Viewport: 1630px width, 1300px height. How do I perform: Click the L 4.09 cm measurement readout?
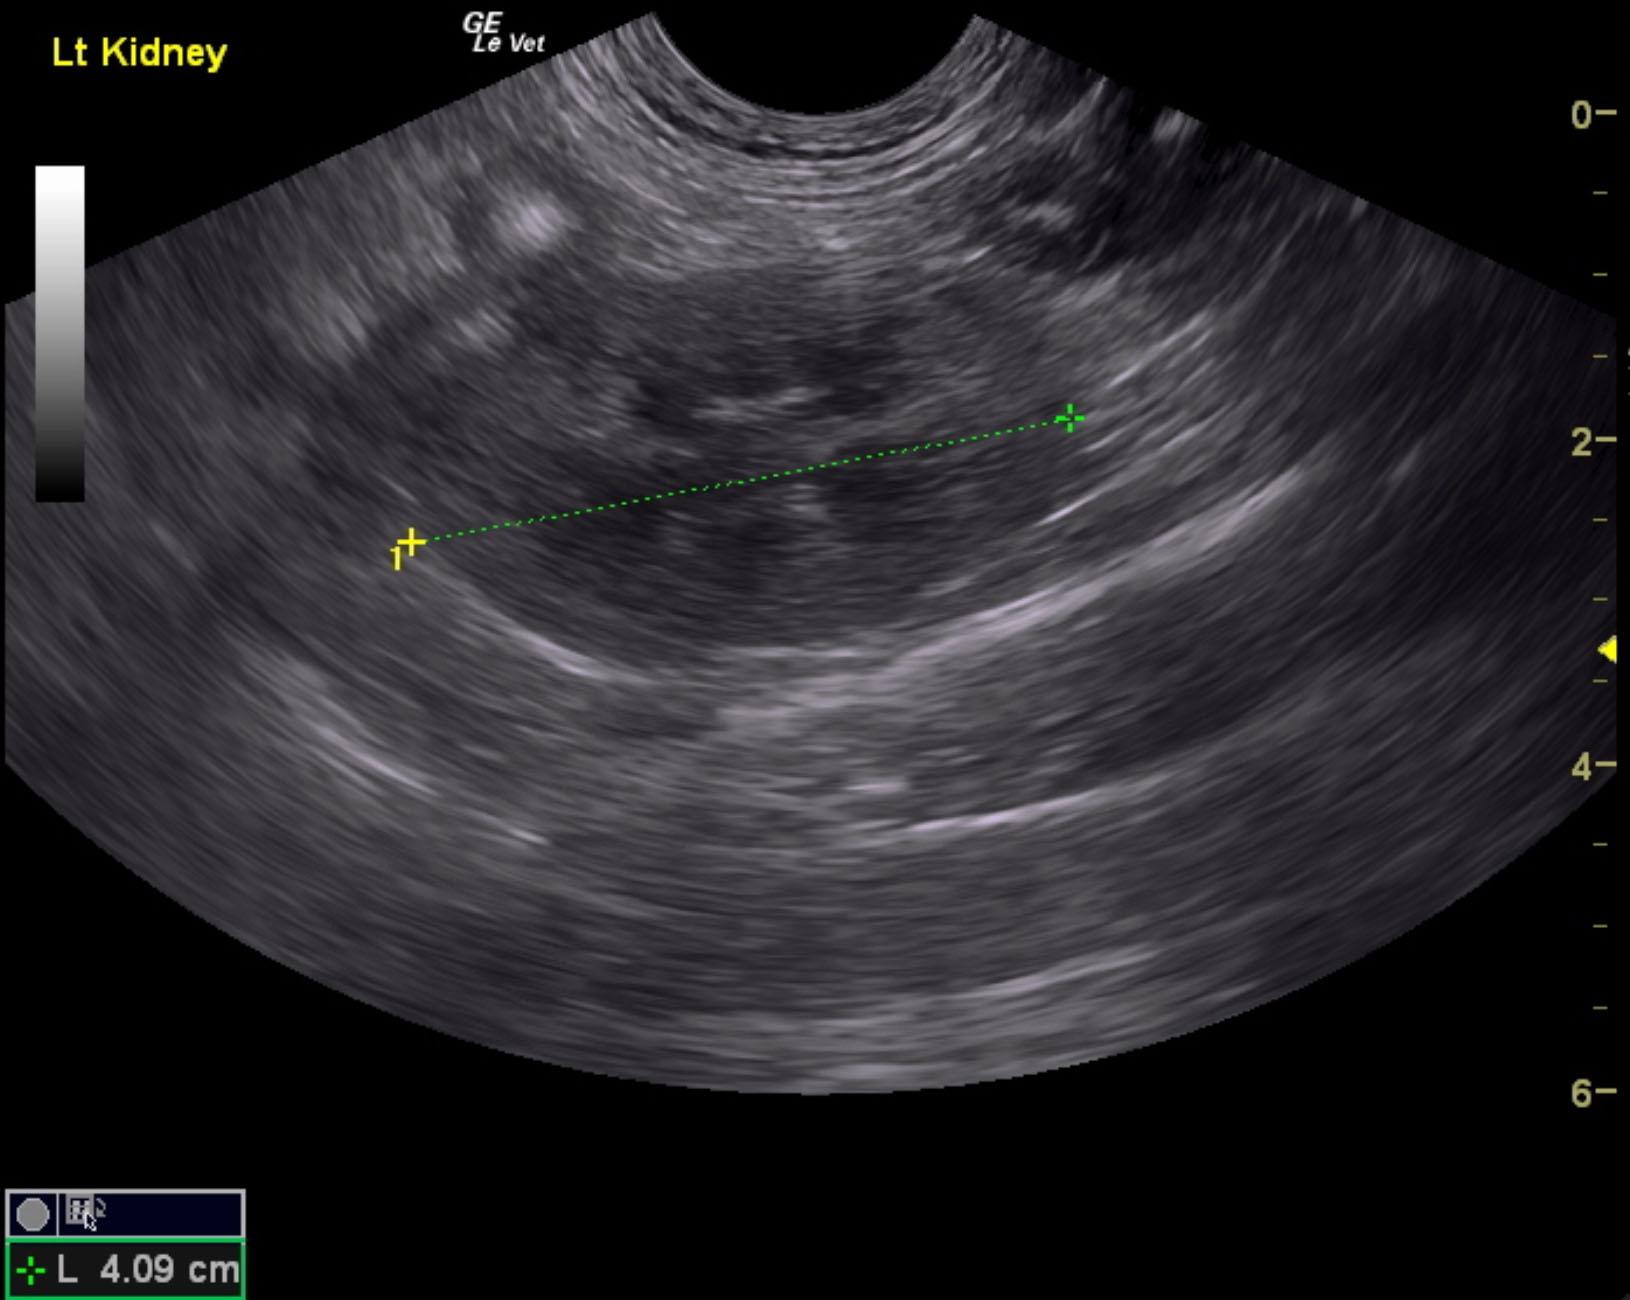tap(148, 1270)
